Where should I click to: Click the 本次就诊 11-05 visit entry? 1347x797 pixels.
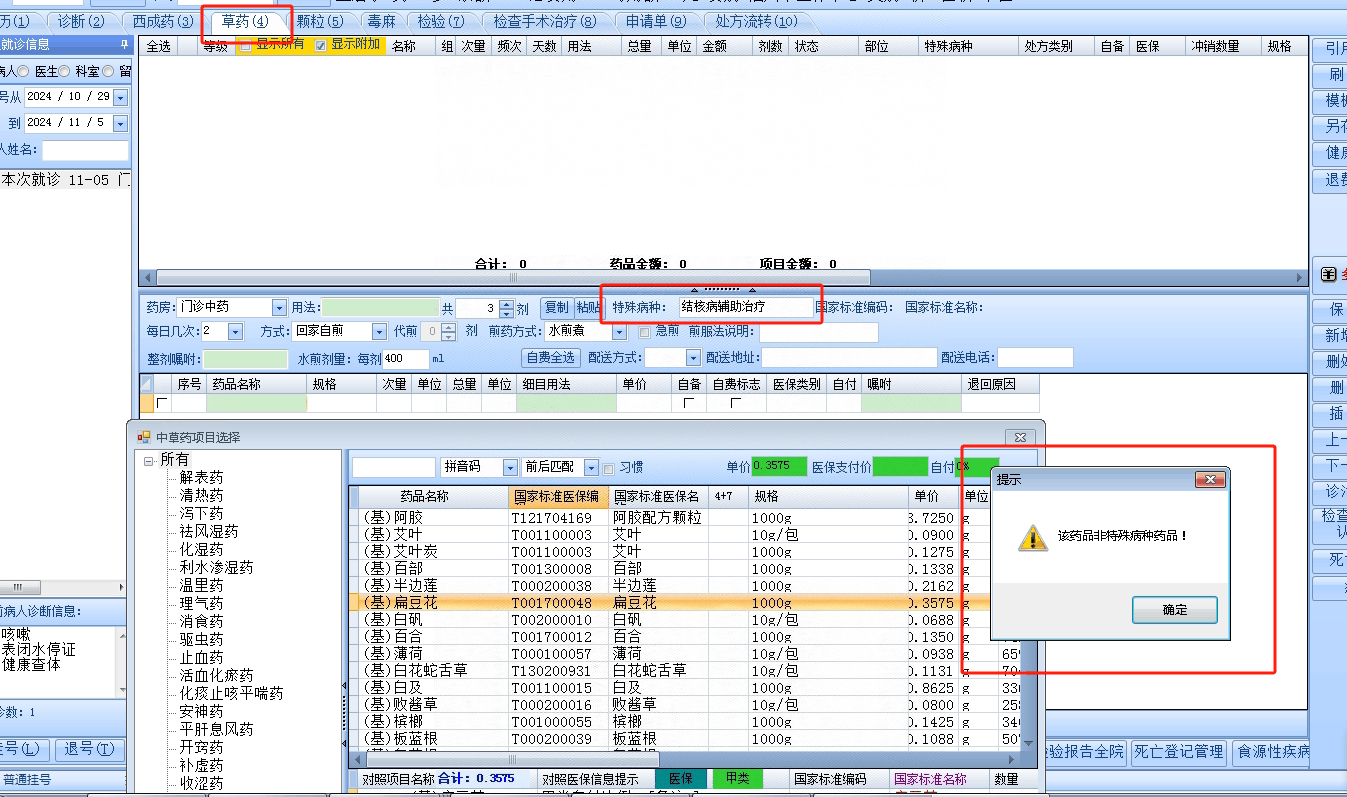point(66,181)
